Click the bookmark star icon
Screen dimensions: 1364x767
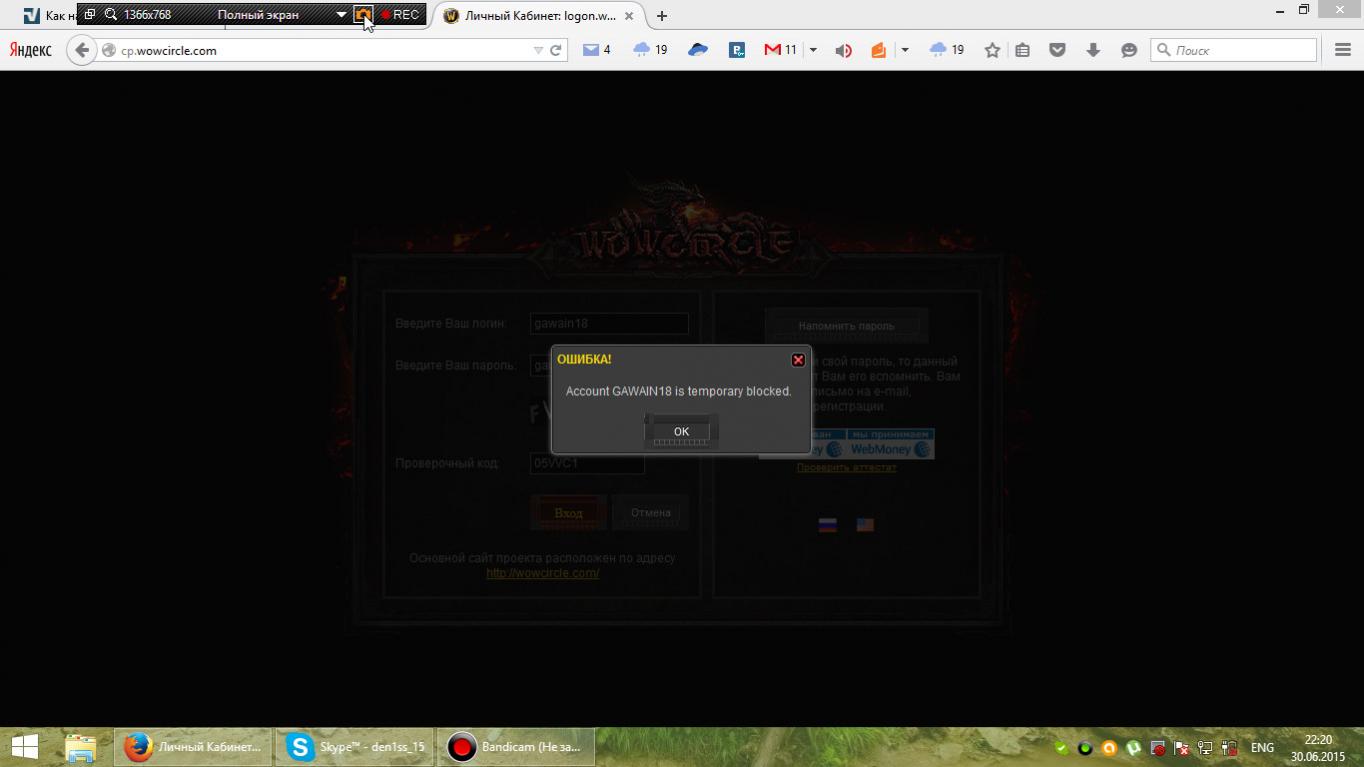coord(992,50)
